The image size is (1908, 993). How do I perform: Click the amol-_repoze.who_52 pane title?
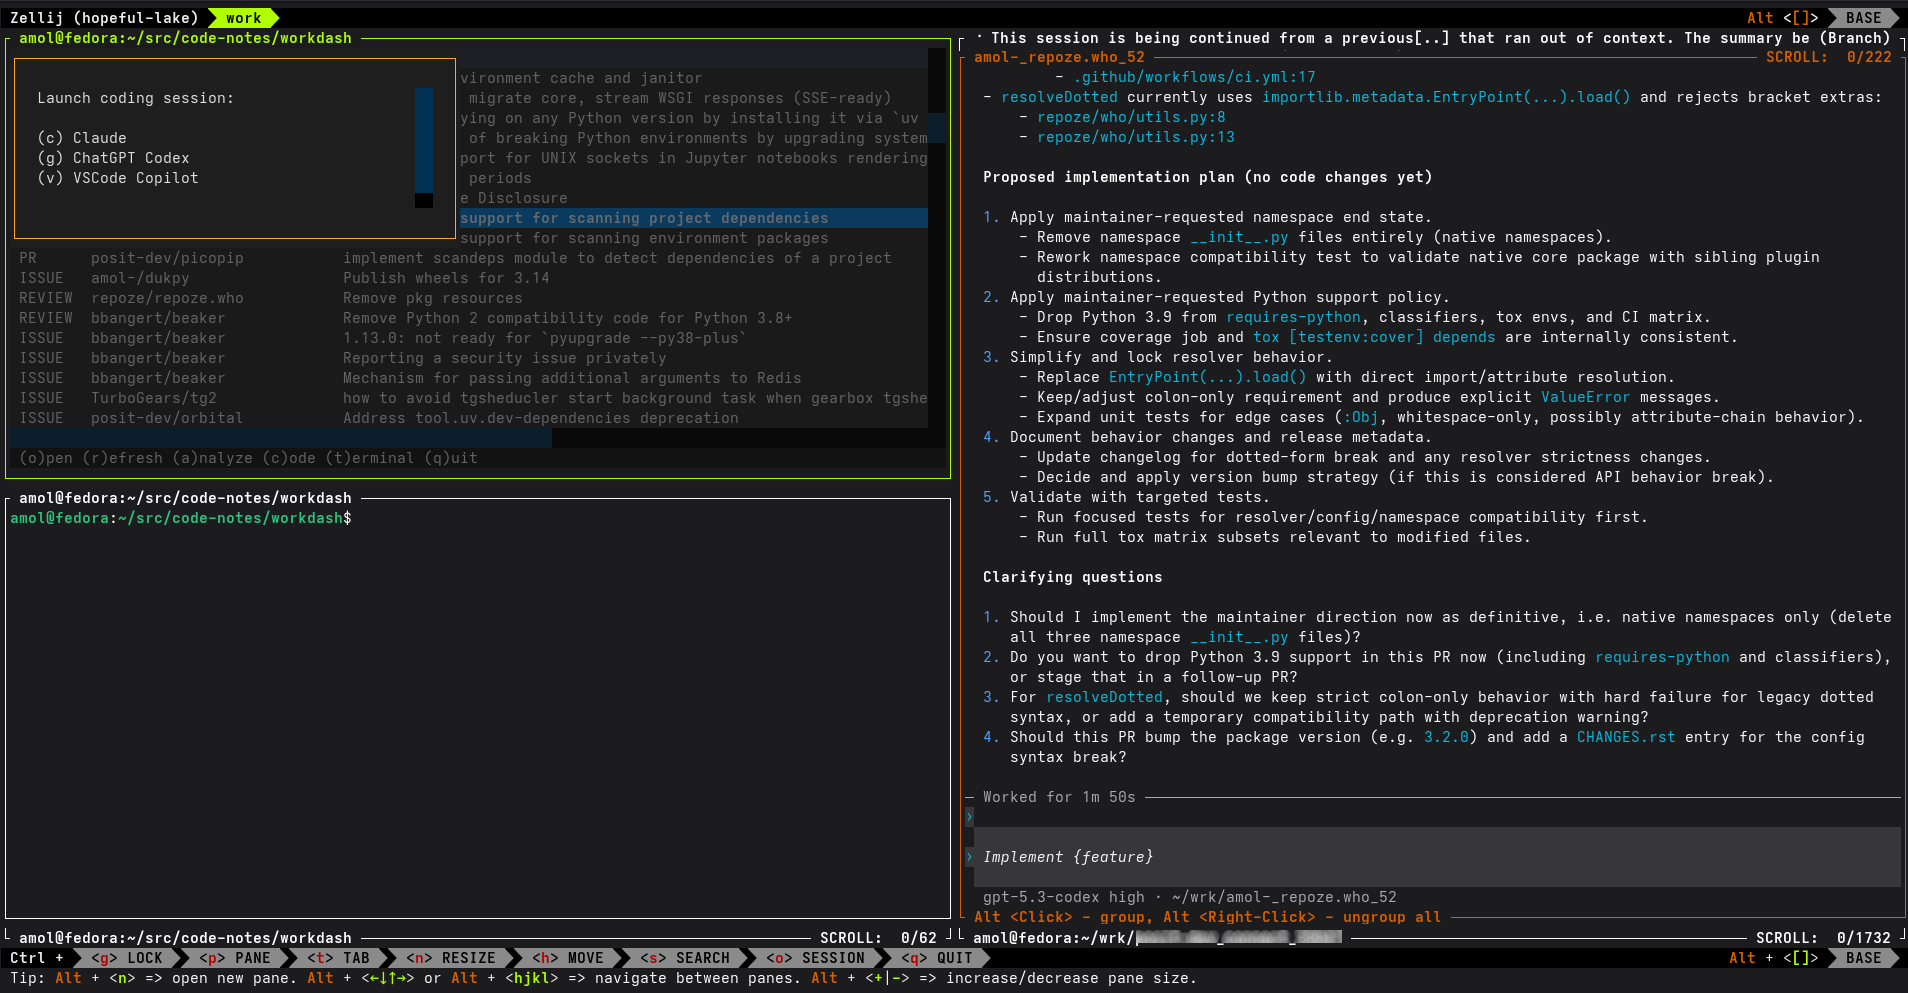point(1059,57)
